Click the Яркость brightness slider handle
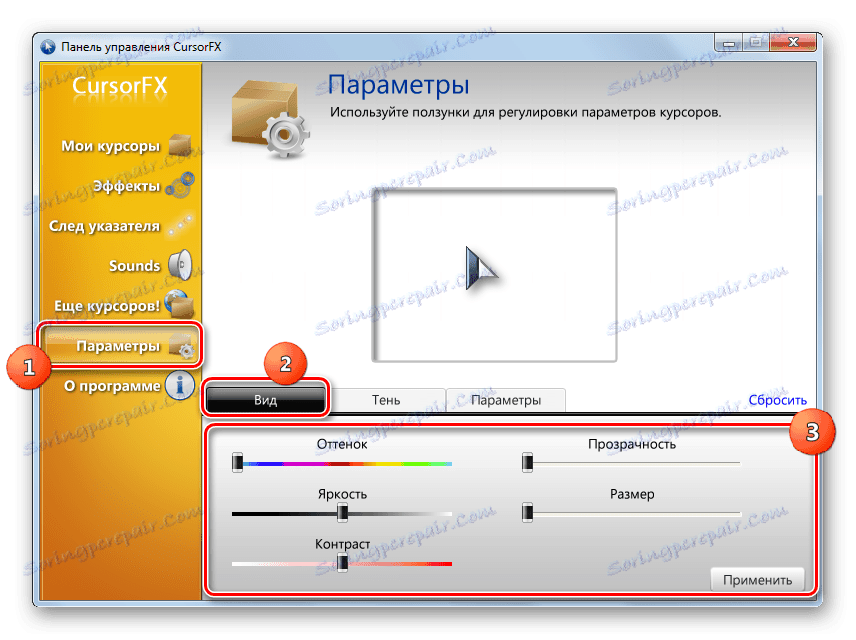The width and height of the screenshot is (856, 640). coord(342,513)
